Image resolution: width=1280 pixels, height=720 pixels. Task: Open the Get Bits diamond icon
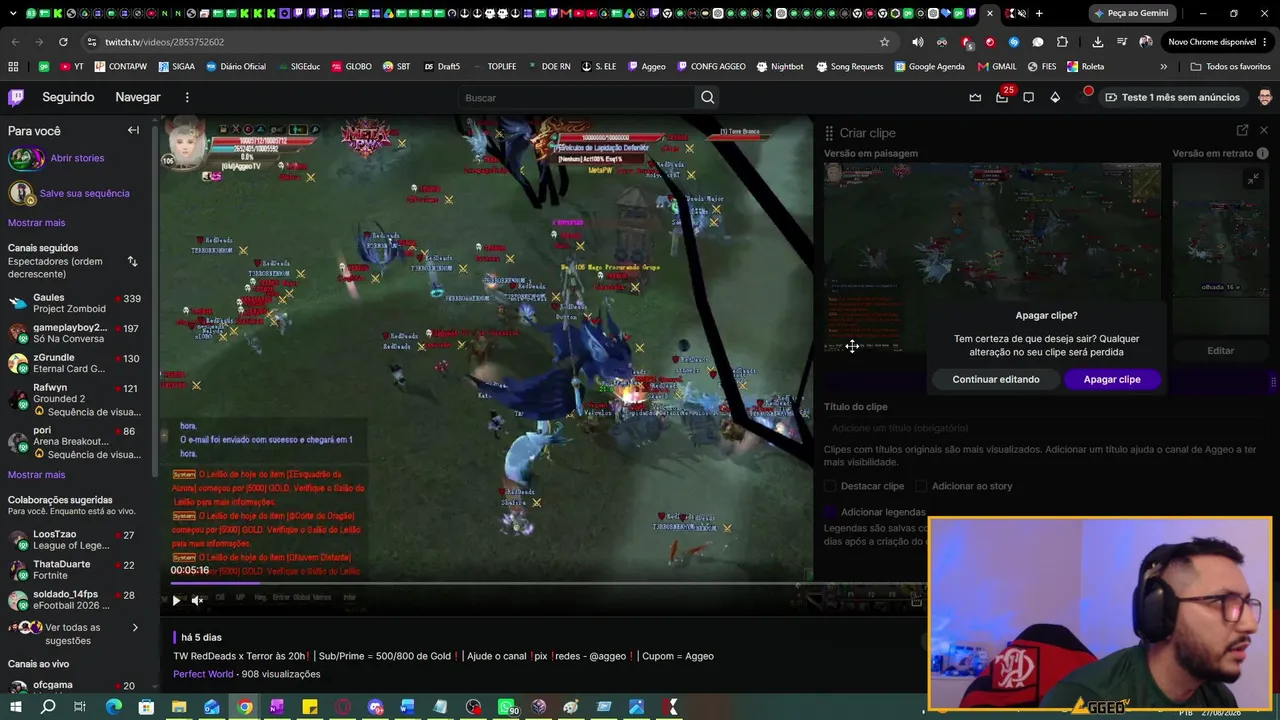click(x=1055, y=97)
